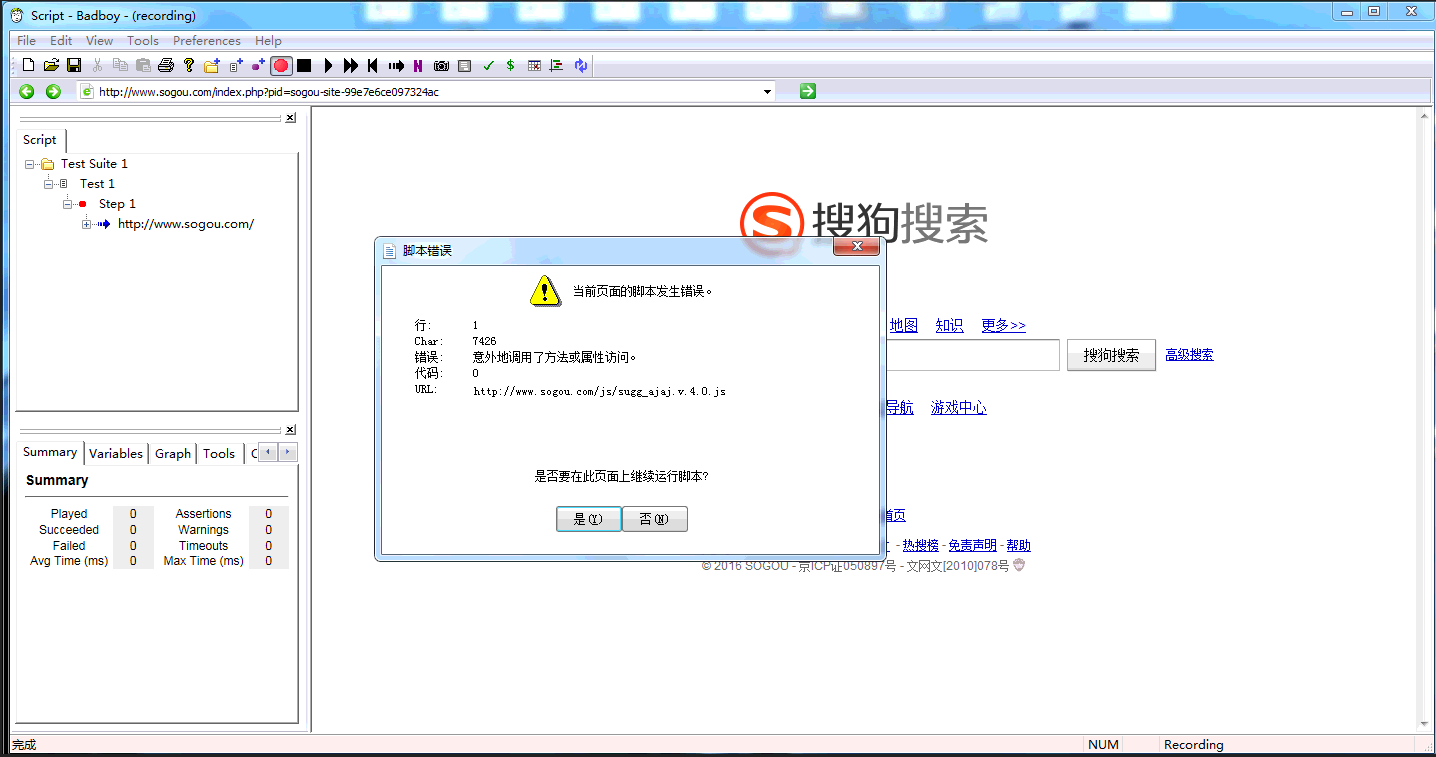Image resolution: width=1436 pixels, height=757 pixels.
Task: Click 是(Y) in the script error dialog
Action: (588, 519)
